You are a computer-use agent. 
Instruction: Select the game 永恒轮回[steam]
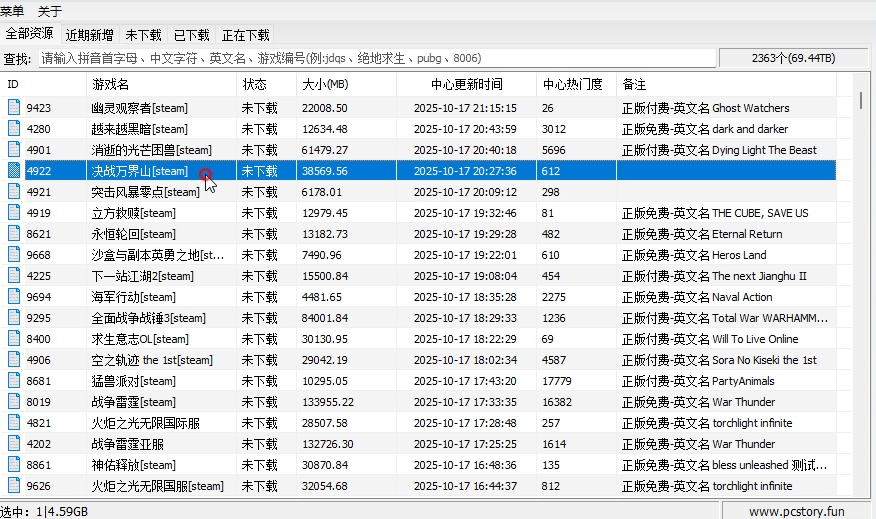(134, 234)
